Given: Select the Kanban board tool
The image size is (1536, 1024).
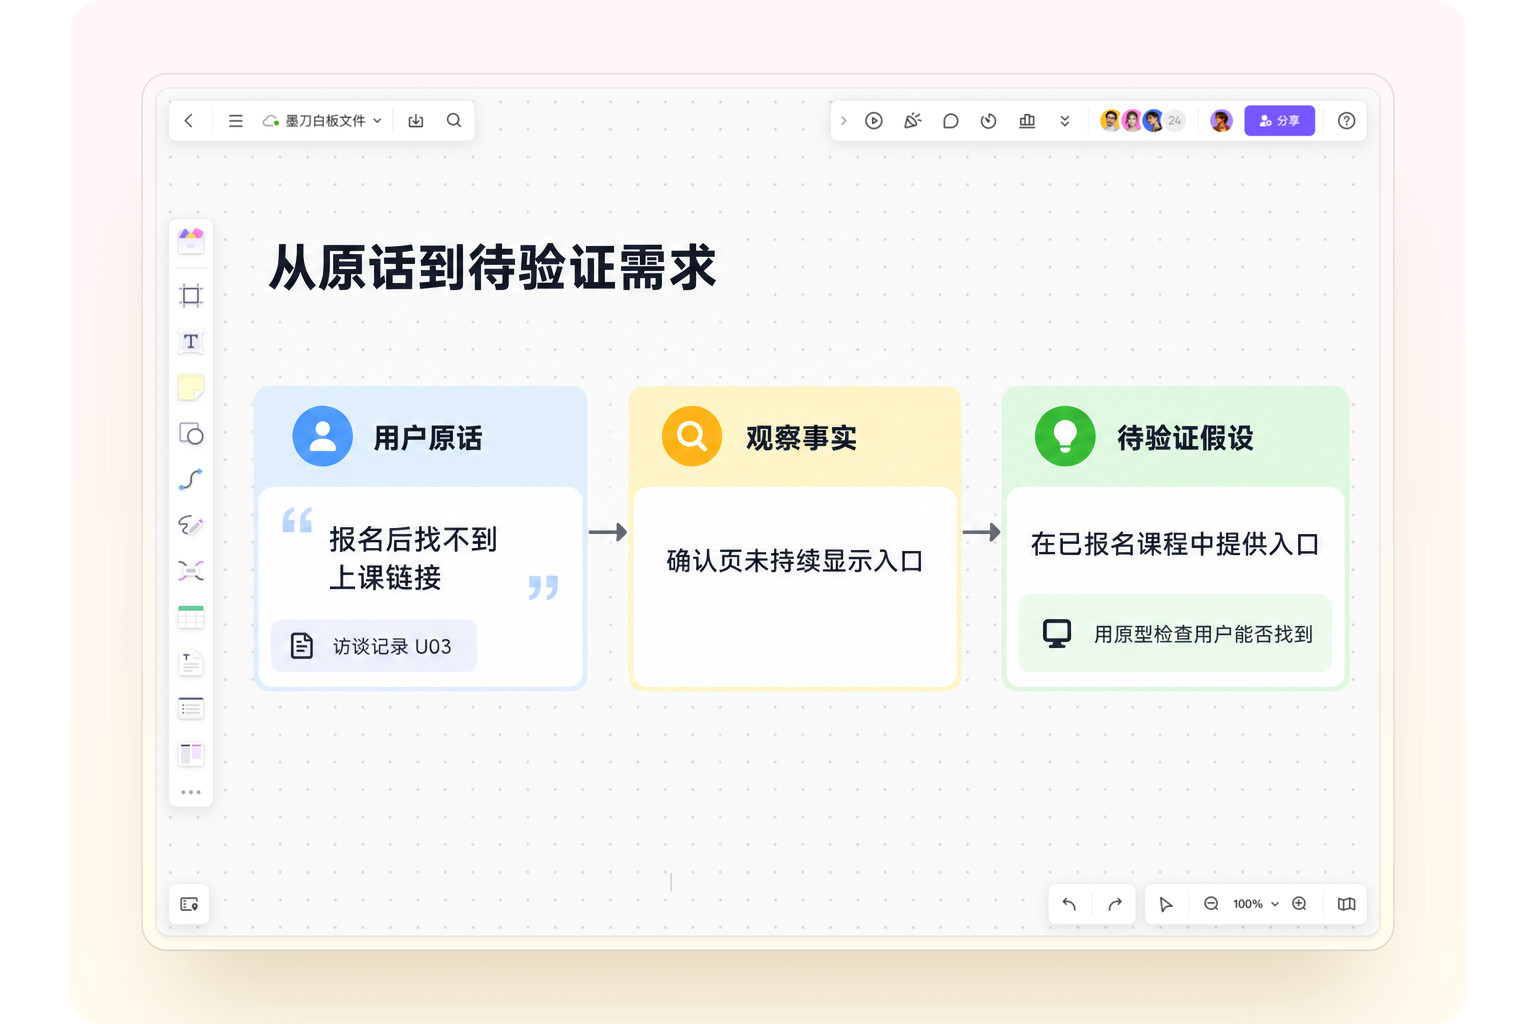Looking at the screenshot, I should 191,753.
